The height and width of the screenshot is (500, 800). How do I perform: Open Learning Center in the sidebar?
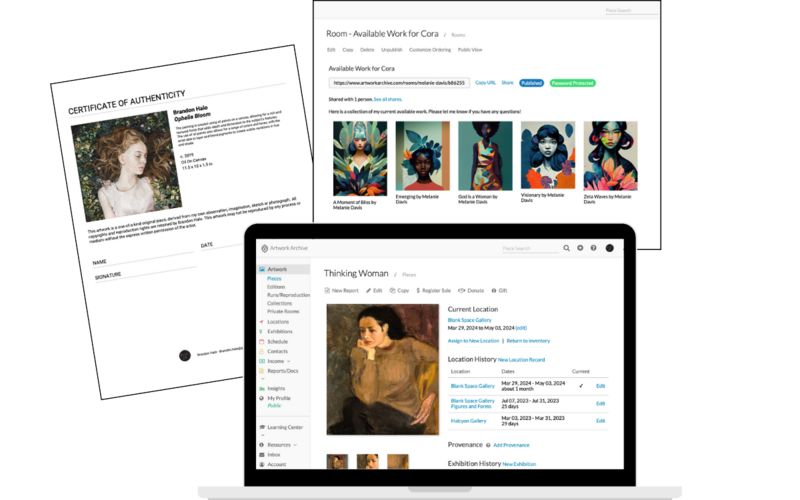pyautogui.click(x=284, y=427)
